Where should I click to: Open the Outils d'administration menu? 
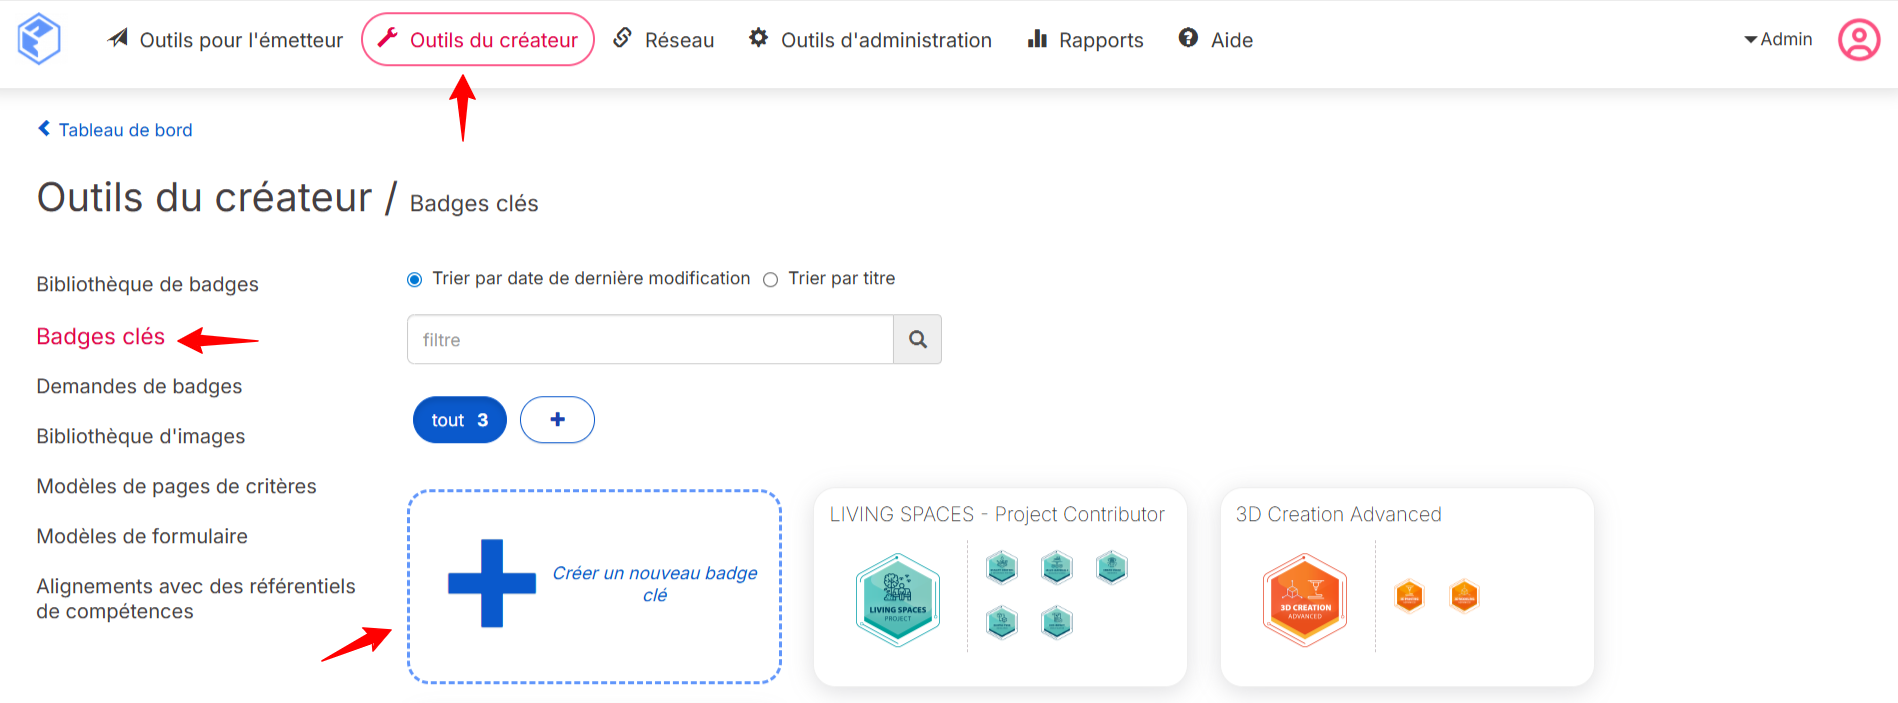click(870, 40)
